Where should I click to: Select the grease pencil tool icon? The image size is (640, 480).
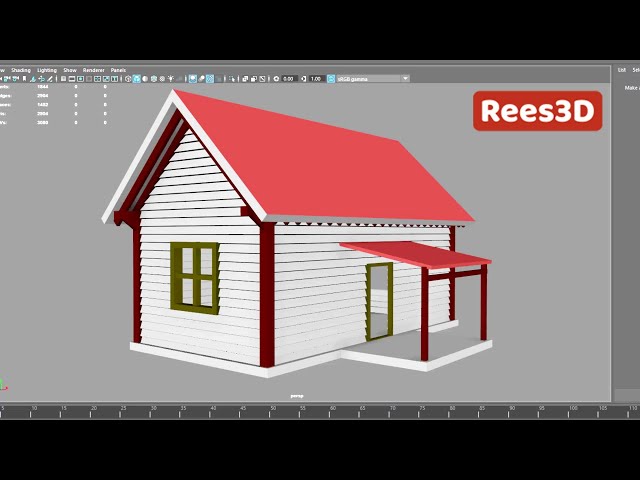pyautogui.click(x=49, y=78)
